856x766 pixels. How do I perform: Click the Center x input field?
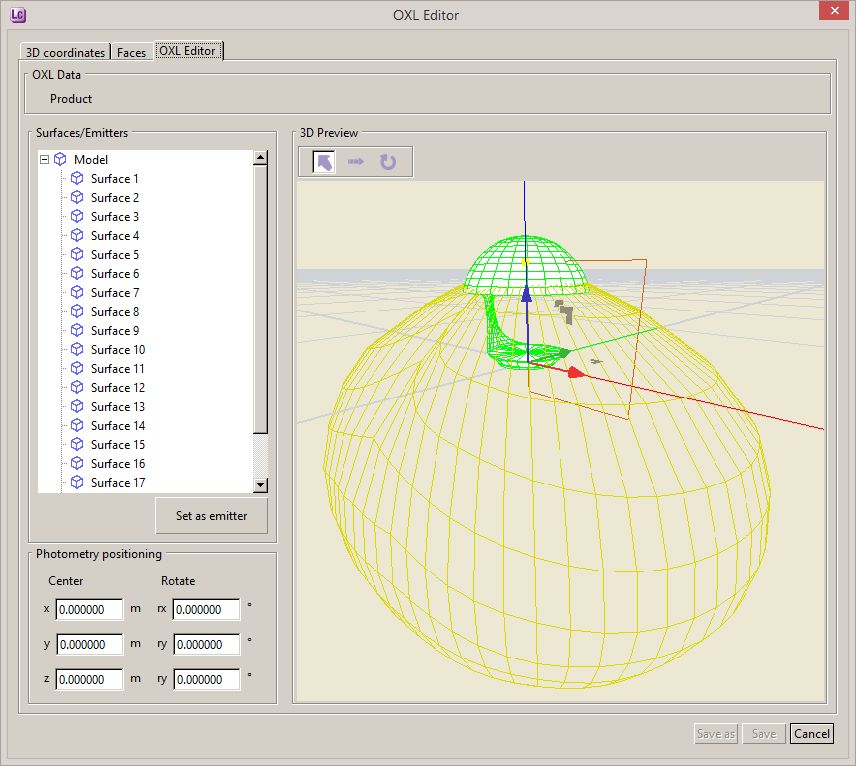(90, 609)
